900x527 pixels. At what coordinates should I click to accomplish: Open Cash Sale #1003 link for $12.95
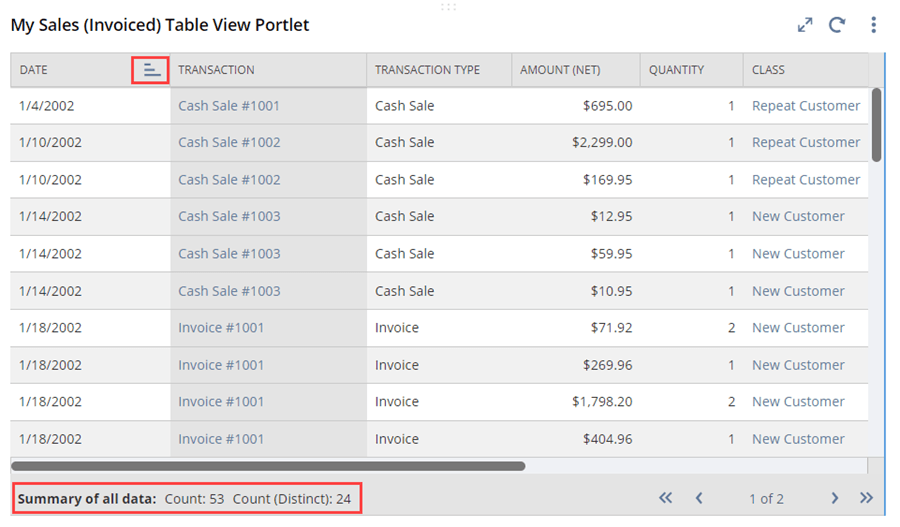click(229, 216)
